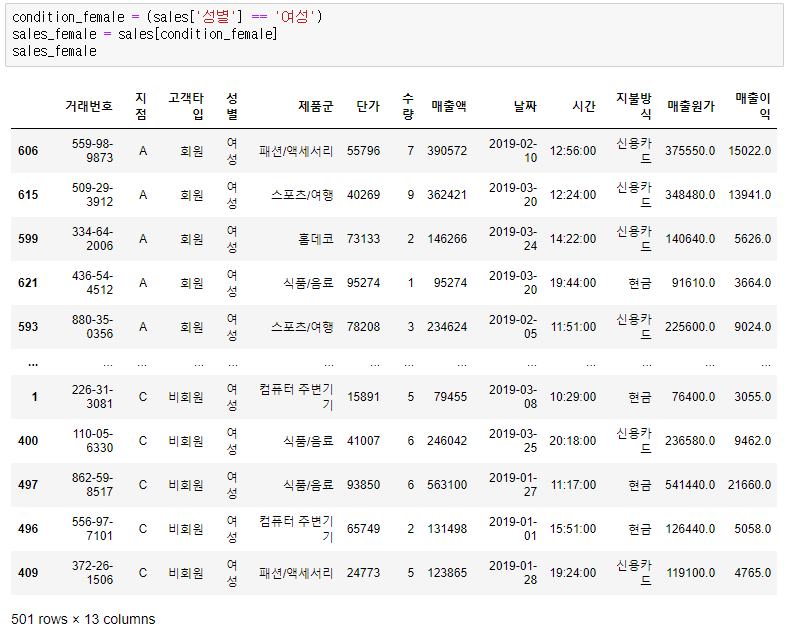The width and height of the screenshot is (787, 630).
Task: Click sales amount 123865
Action: (447, 573)
